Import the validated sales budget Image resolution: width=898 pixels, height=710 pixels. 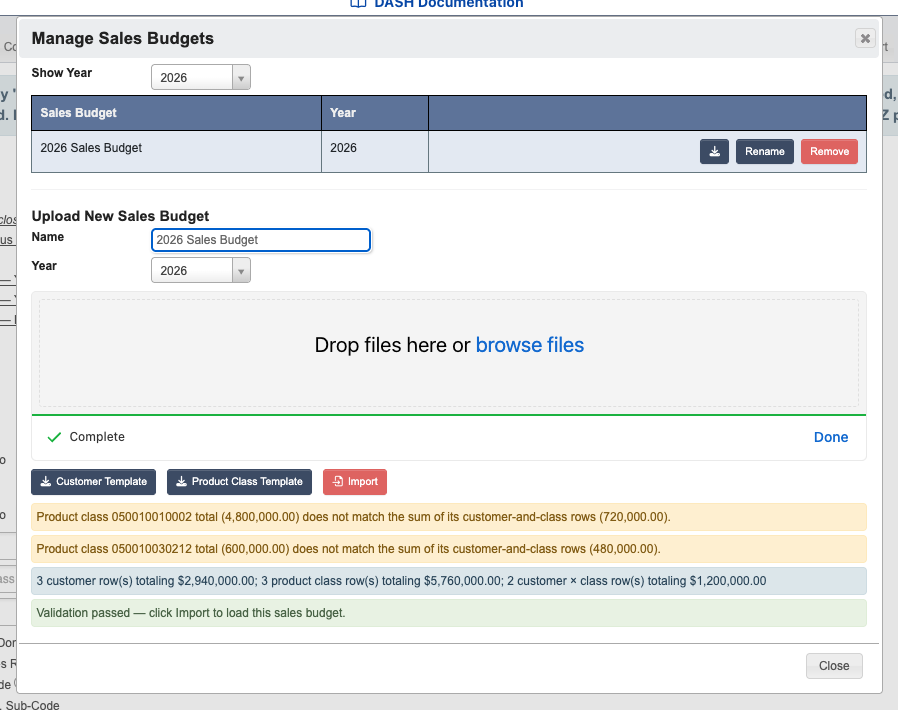pos(355,482)
